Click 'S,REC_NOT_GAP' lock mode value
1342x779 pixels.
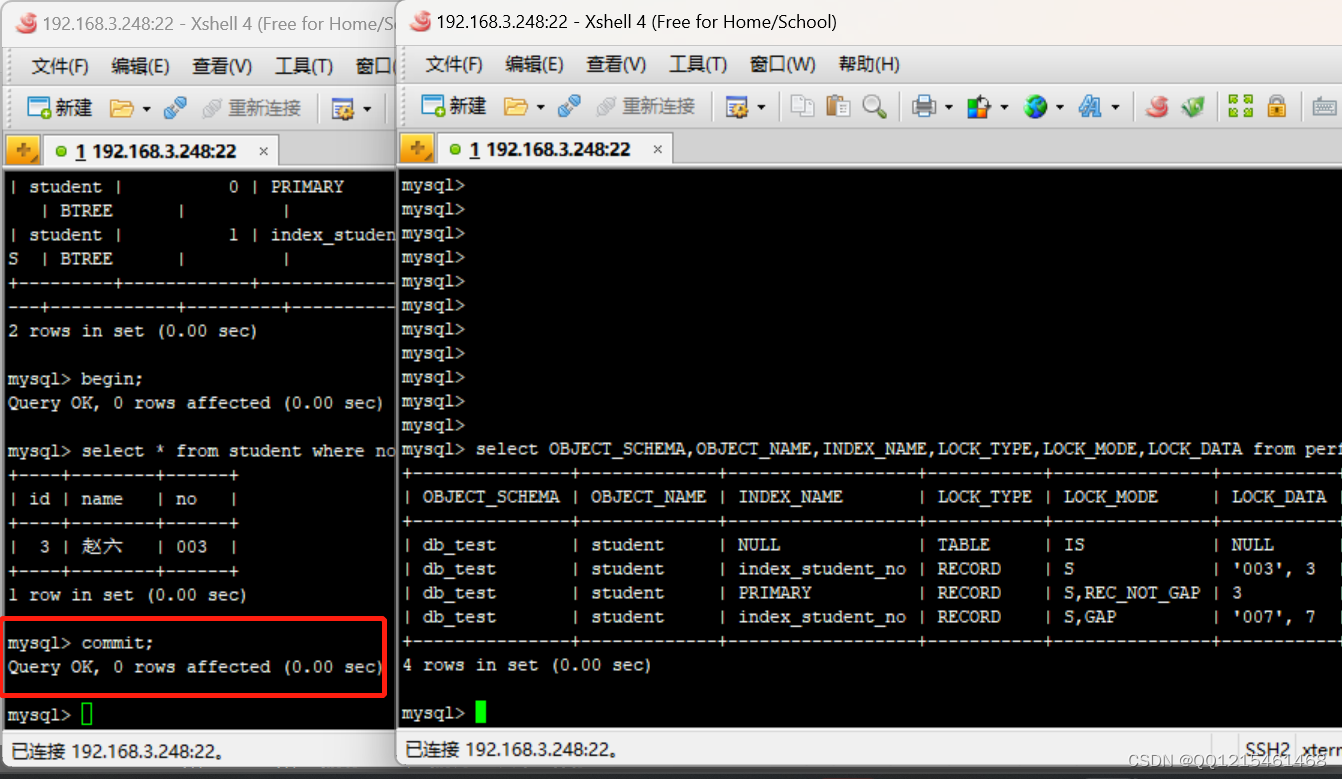[1132, 593]
